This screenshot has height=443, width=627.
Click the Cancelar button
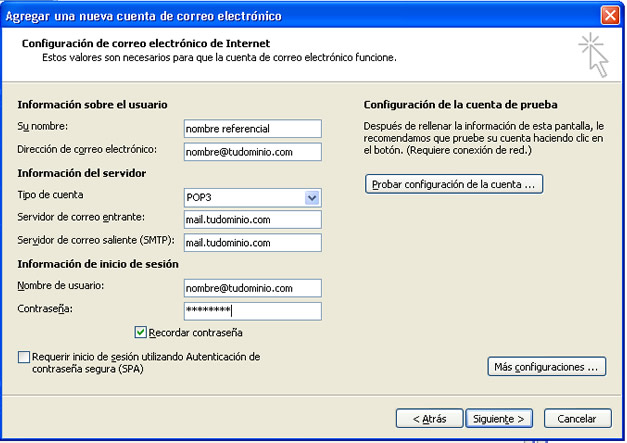(x=577, y=418)
